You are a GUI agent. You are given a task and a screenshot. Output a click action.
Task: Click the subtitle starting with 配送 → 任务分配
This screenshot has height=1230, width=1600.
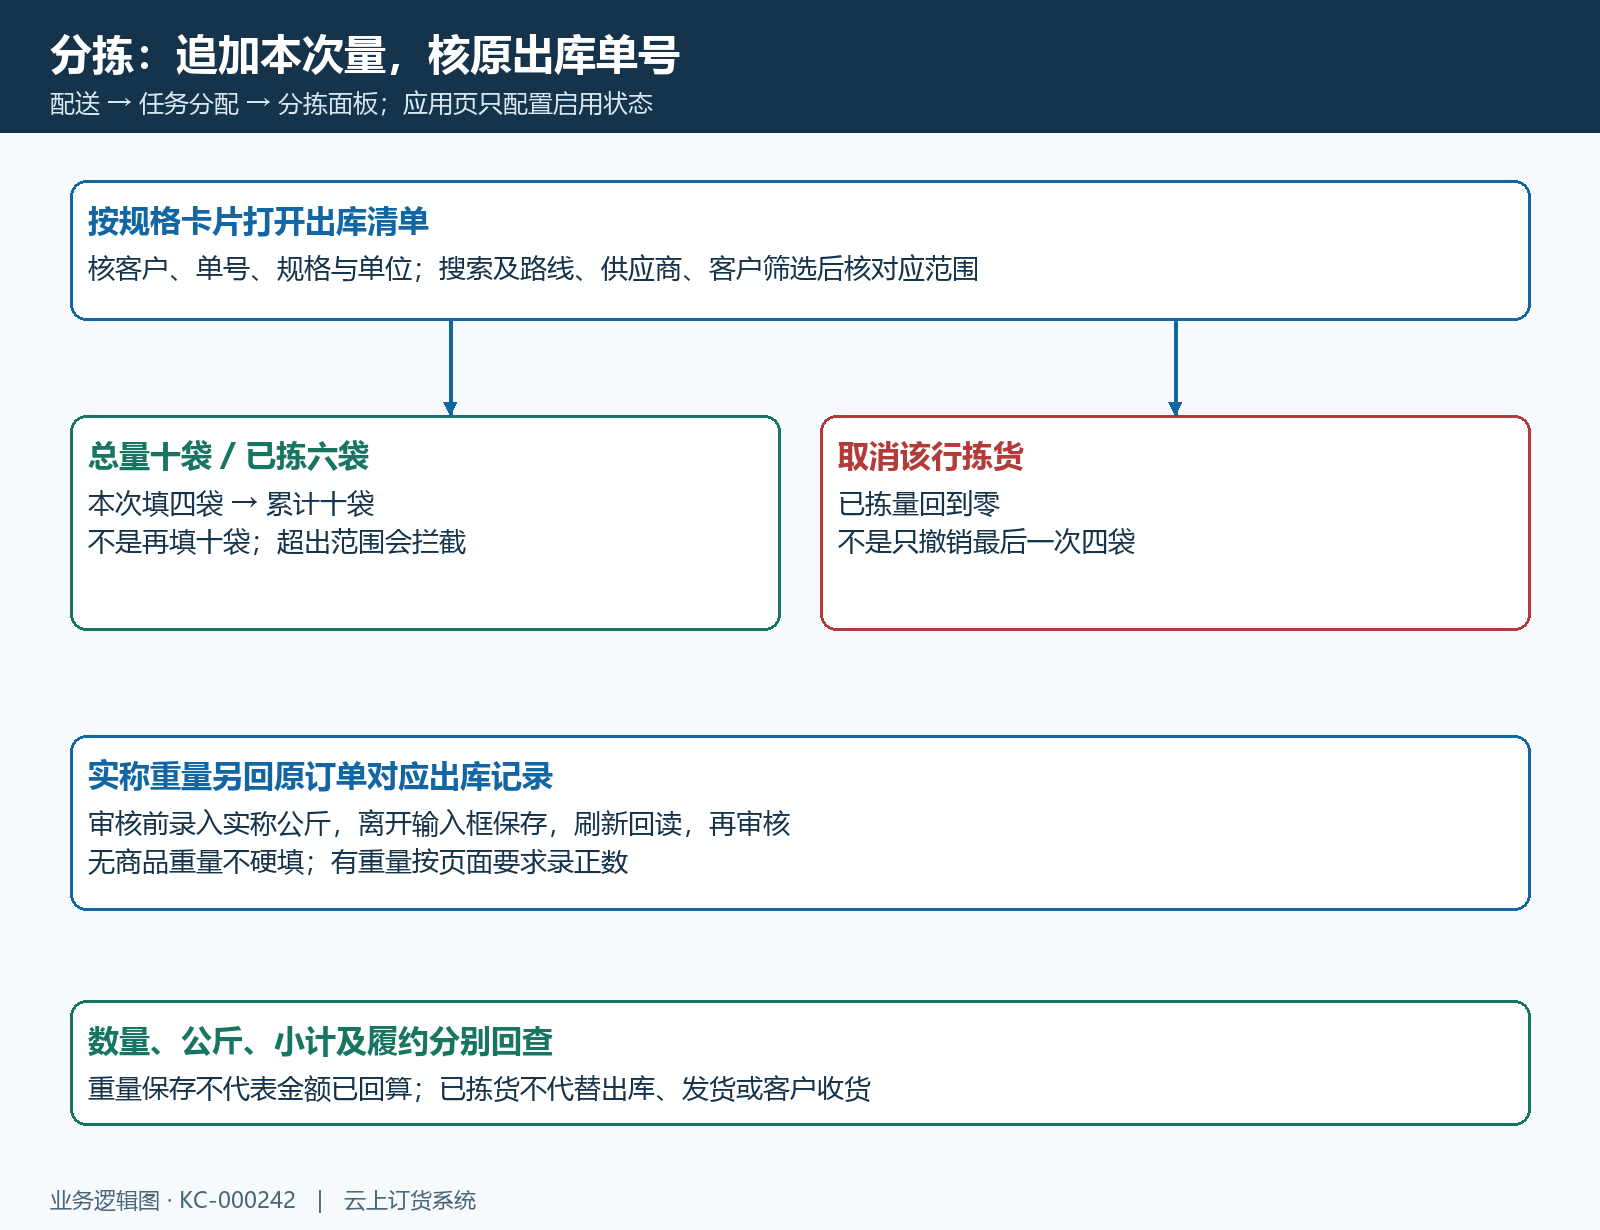[351, 104]
